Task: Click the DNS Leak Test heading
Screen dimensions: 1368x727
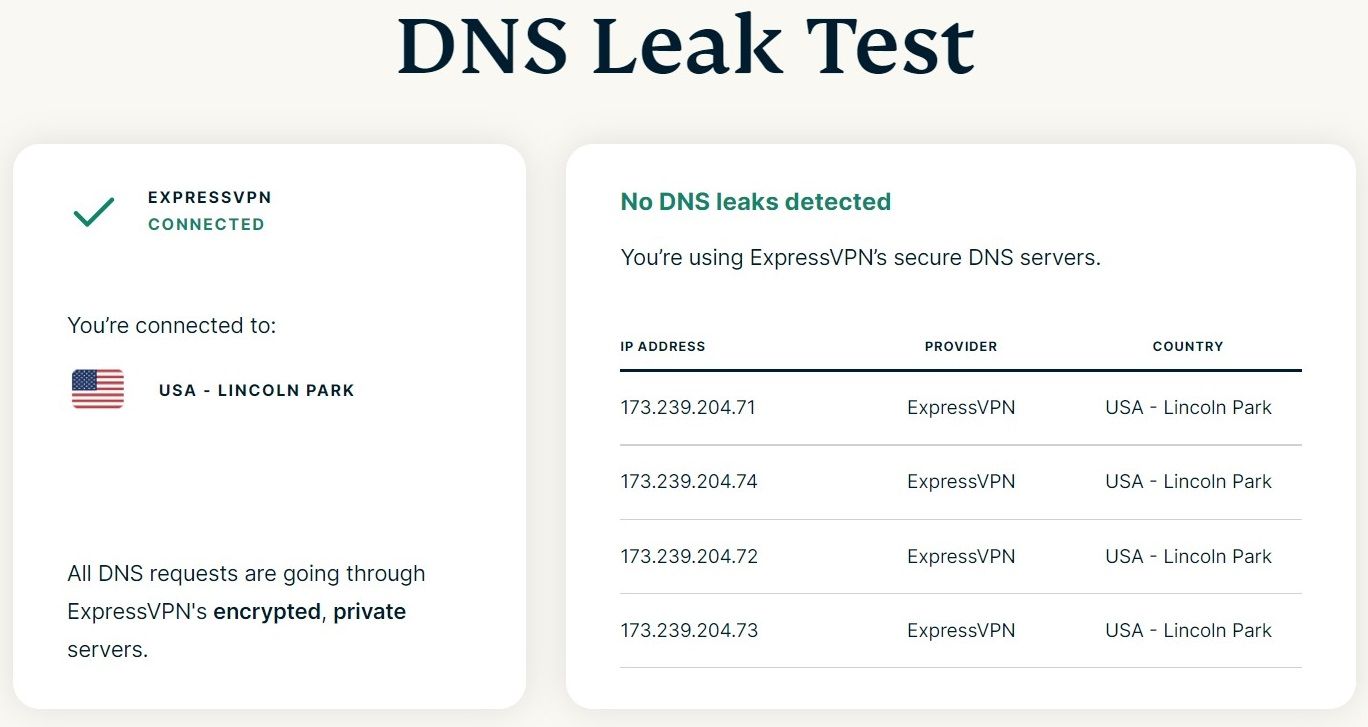Action: (x=685, y=45)
